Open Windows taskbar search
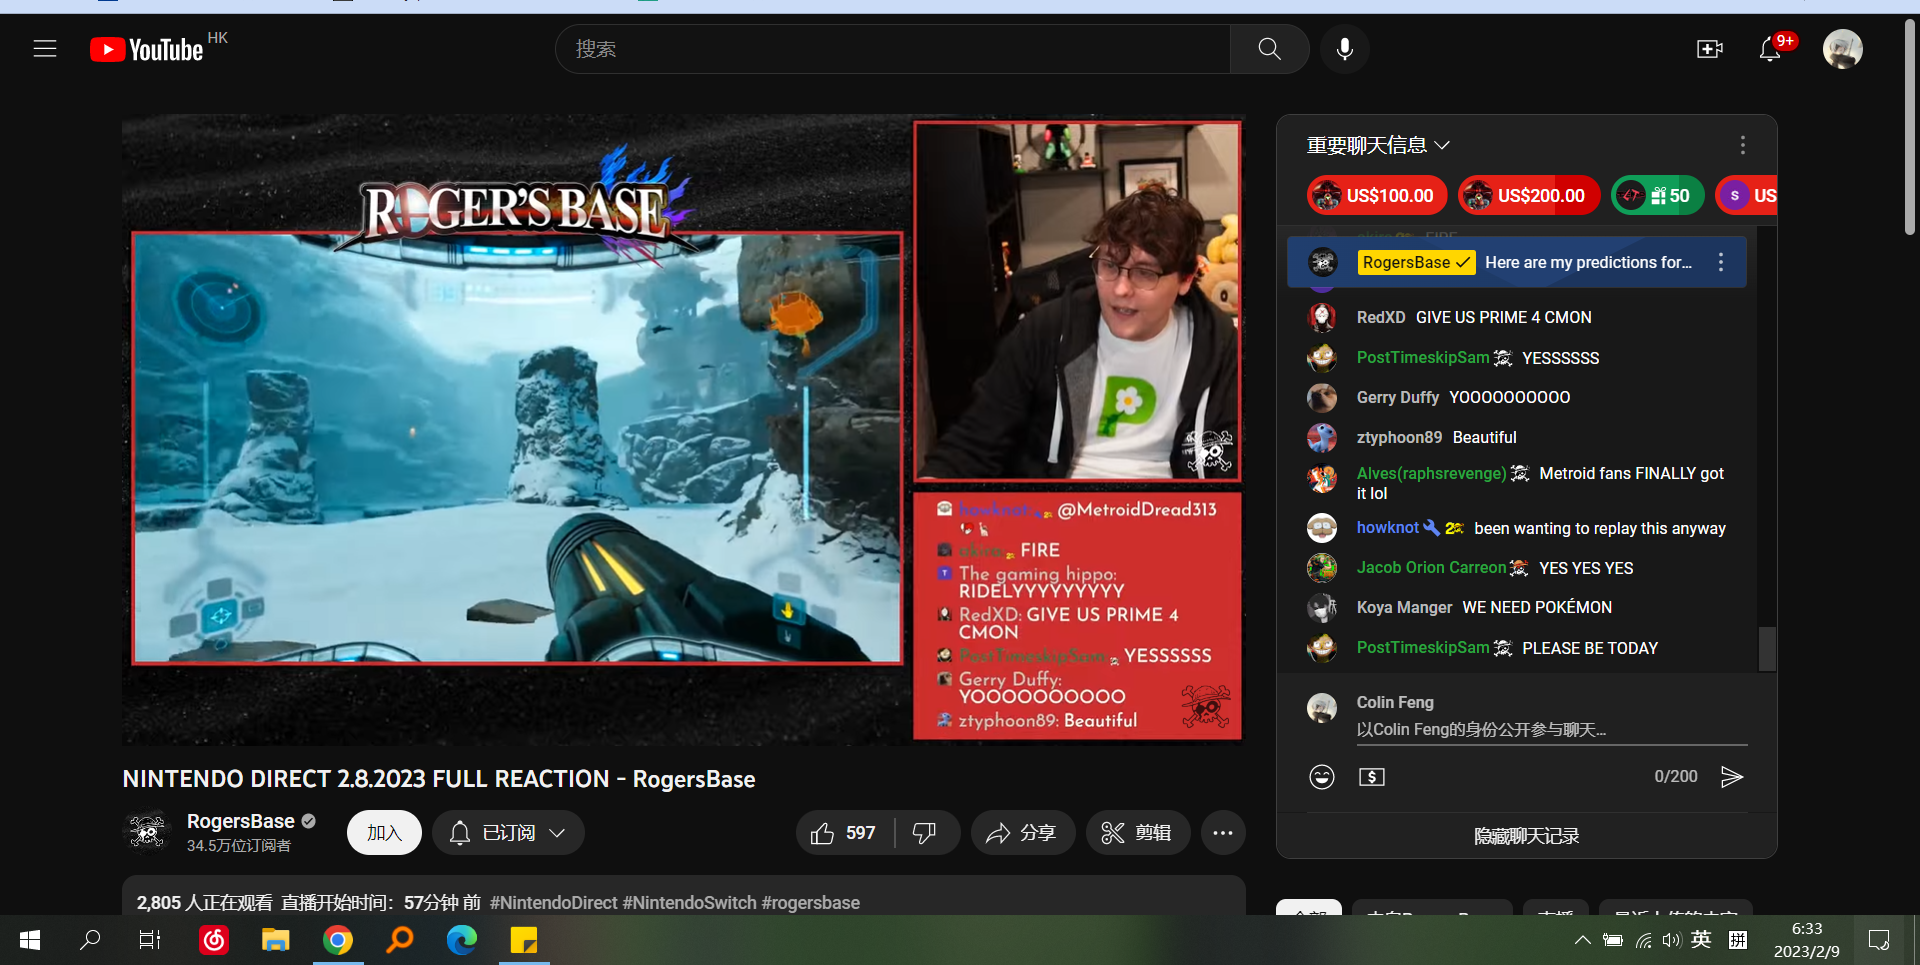The image size is (1920, 965). tap(90, 940)
